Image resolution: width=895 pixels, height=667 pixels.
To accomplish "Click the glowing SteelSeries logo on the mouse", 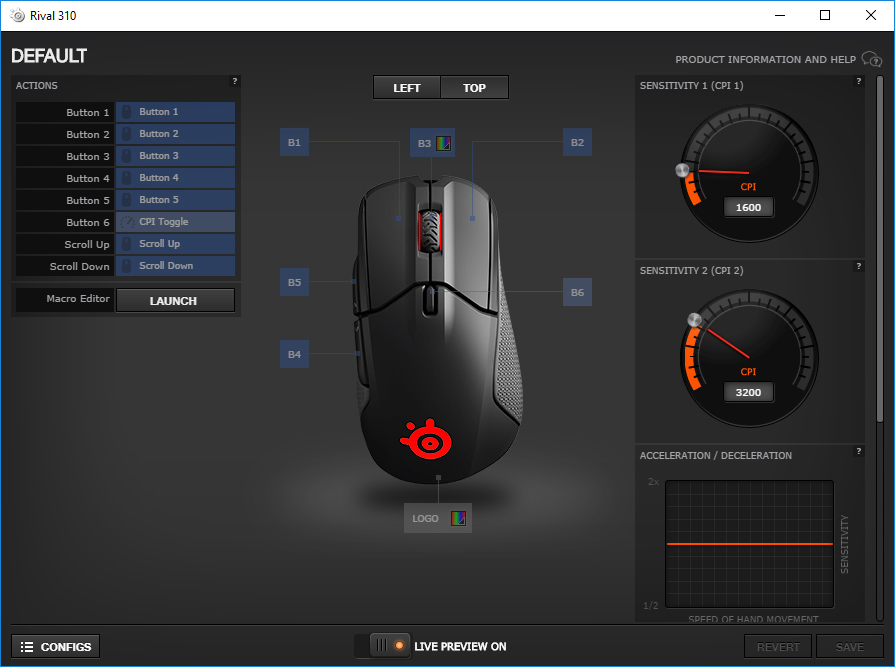I will click(x=427, y=439).
